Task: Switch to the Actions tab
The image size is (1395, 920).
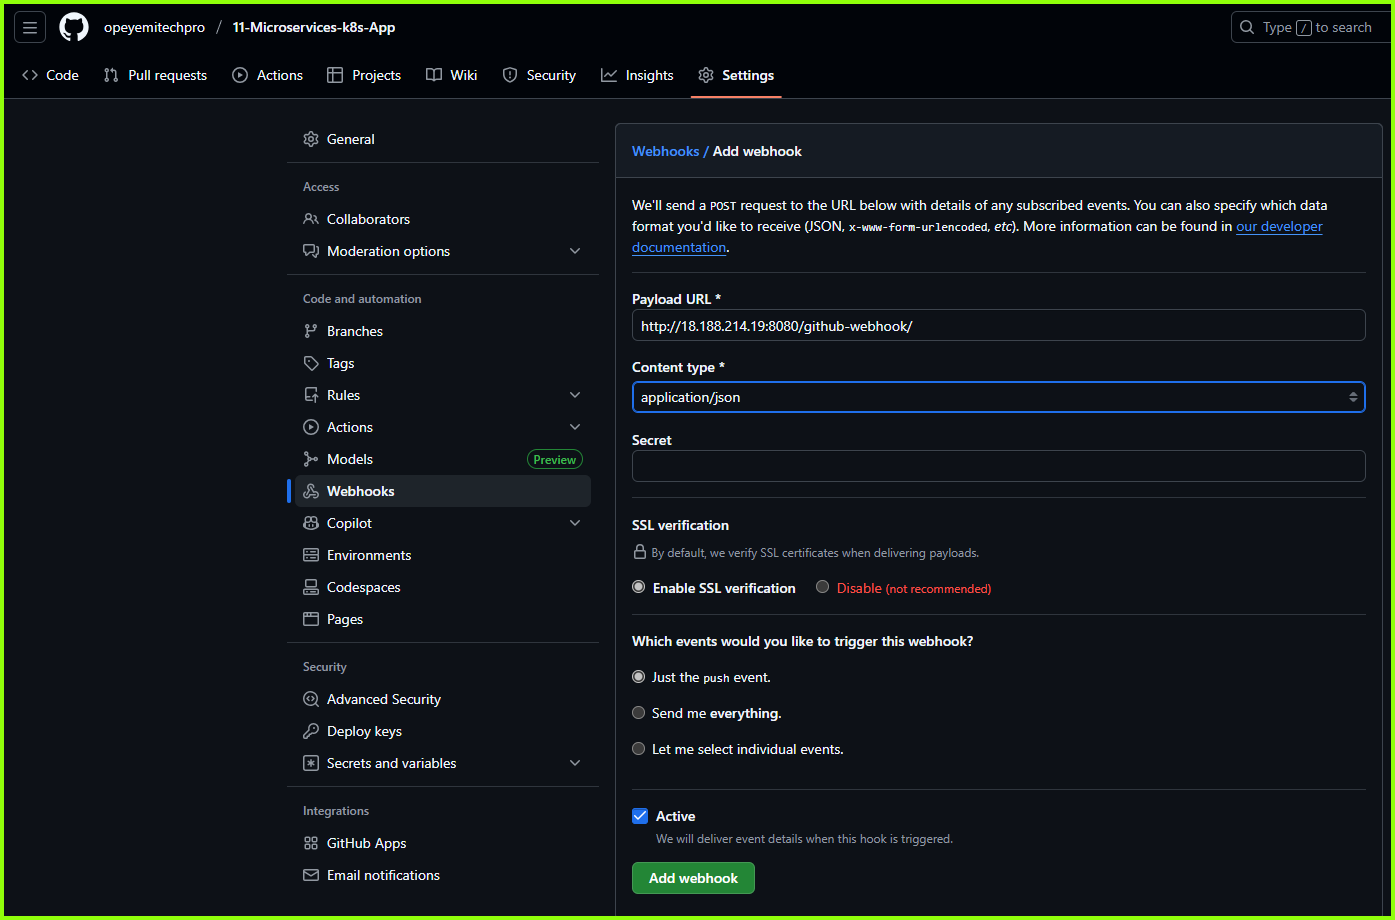Action: tap(267, 74)
